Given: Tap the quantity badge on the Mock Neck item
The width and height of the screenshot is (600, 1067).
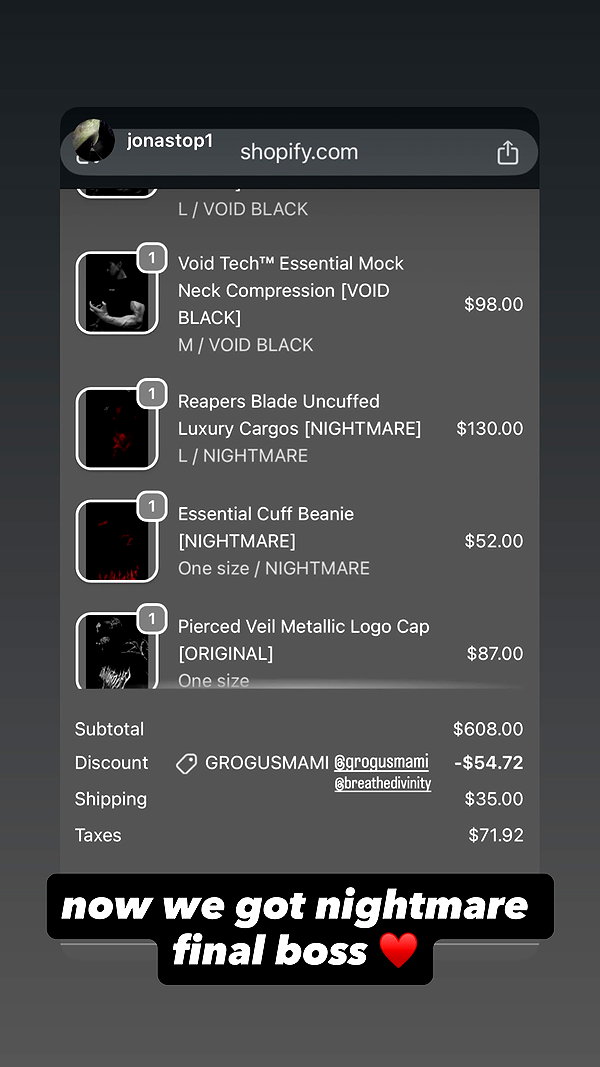Looking at the screenshot, I should click(x=152, y=258).
